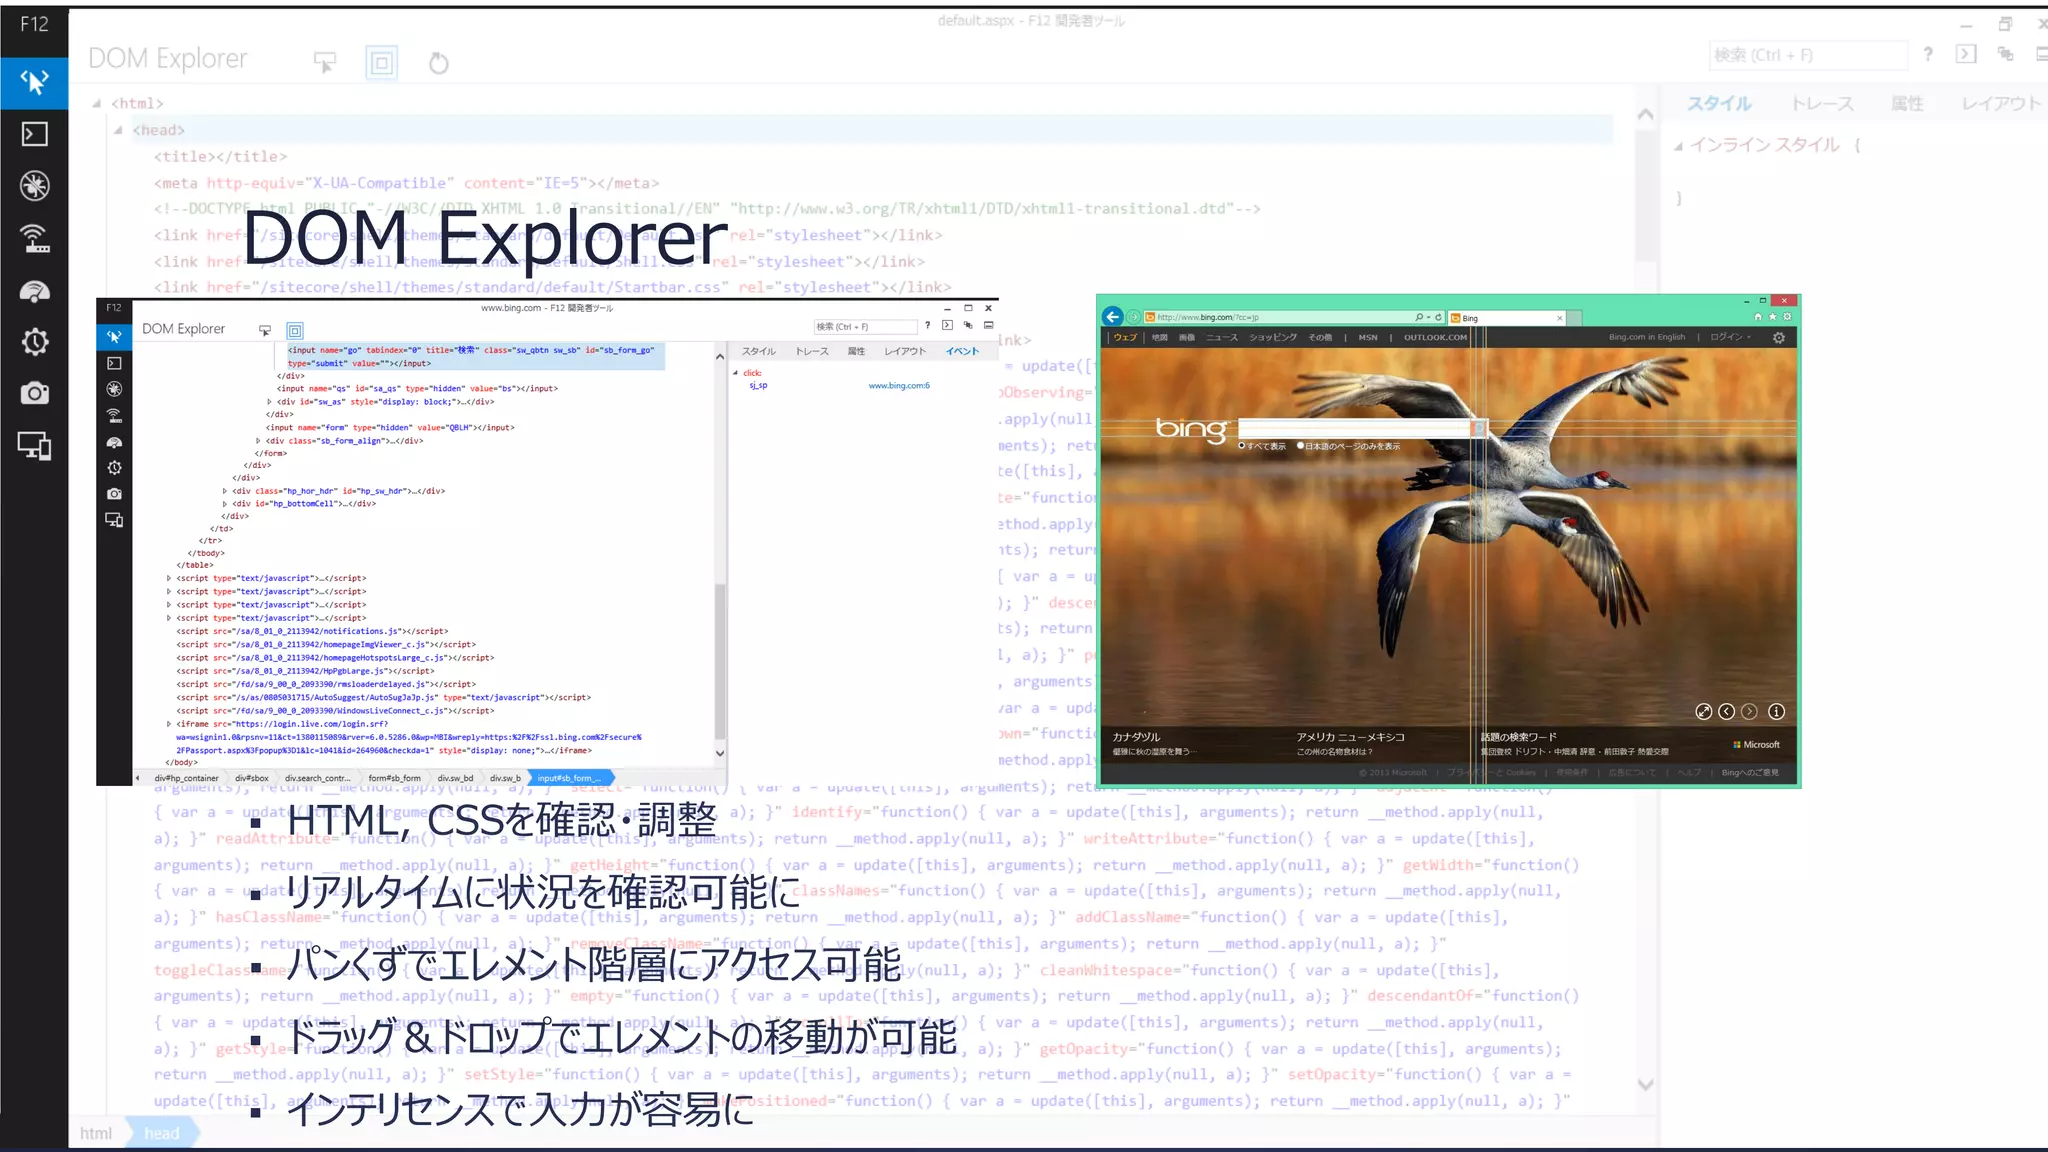The image size is (2048, 1152).
Task: Open UI Responsiveness gauge in the large background sidebar
Action: tap(34, 291)
